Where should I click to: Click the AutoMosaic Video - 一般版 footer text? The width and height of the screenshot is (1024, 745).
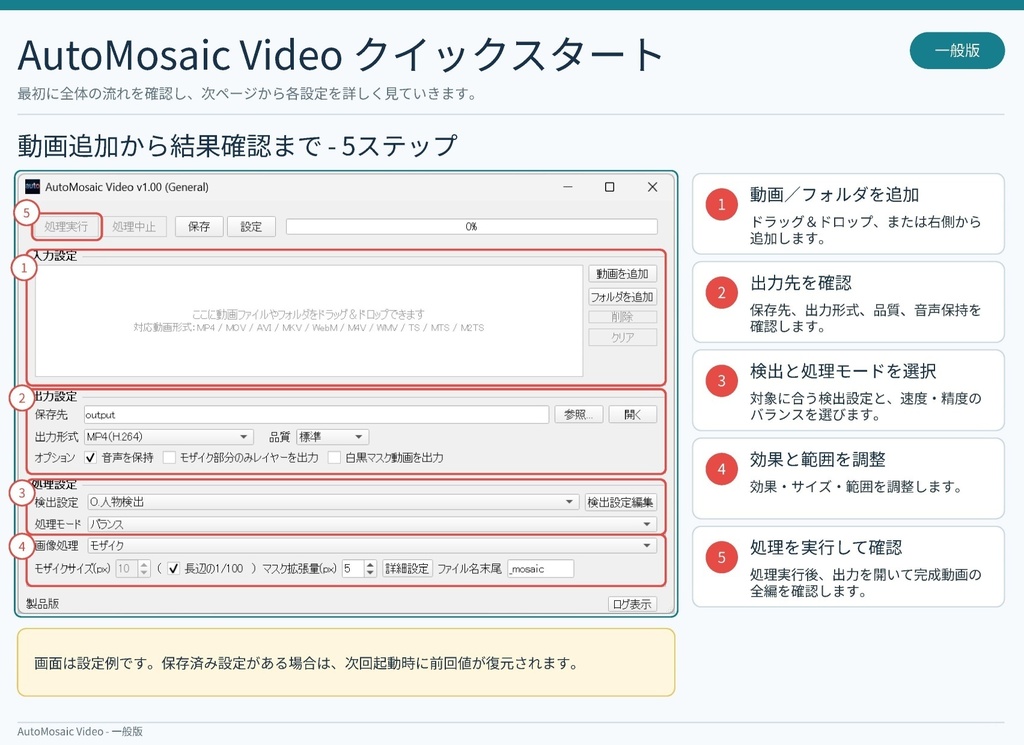pos(80,731)
